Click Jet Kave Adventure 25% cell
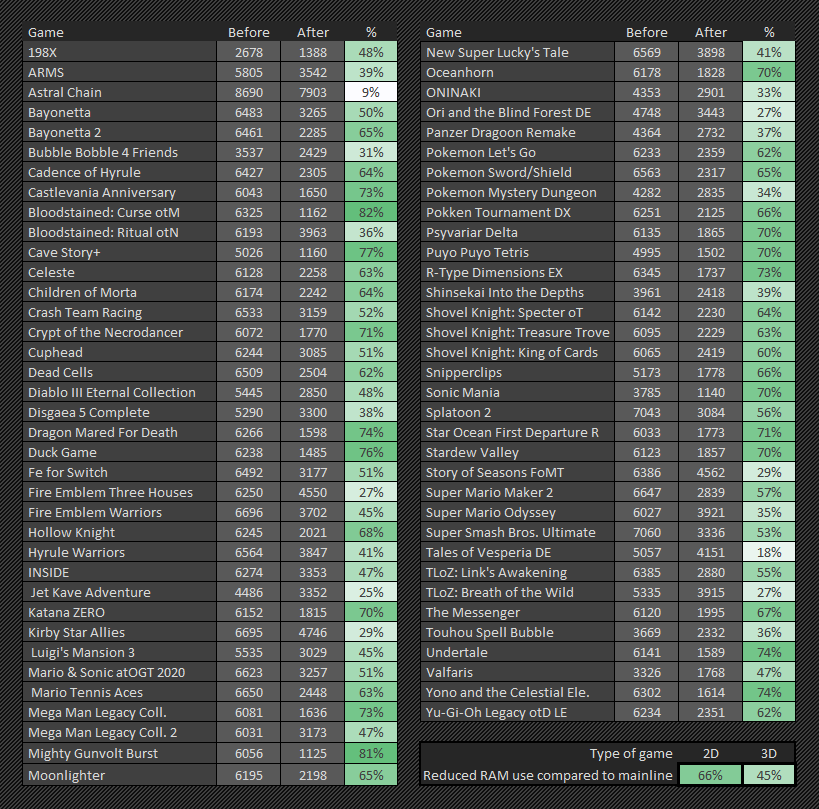 [371, 593]
